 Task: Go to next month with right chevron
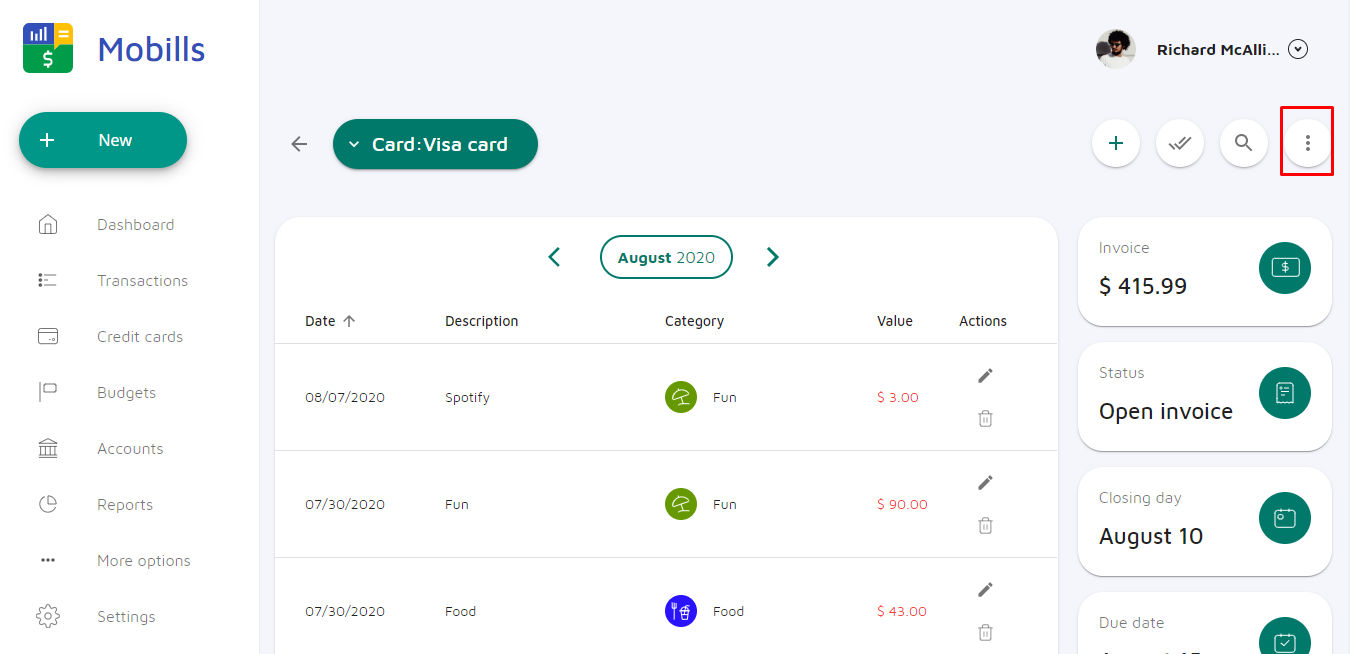[x=772, y=257]
